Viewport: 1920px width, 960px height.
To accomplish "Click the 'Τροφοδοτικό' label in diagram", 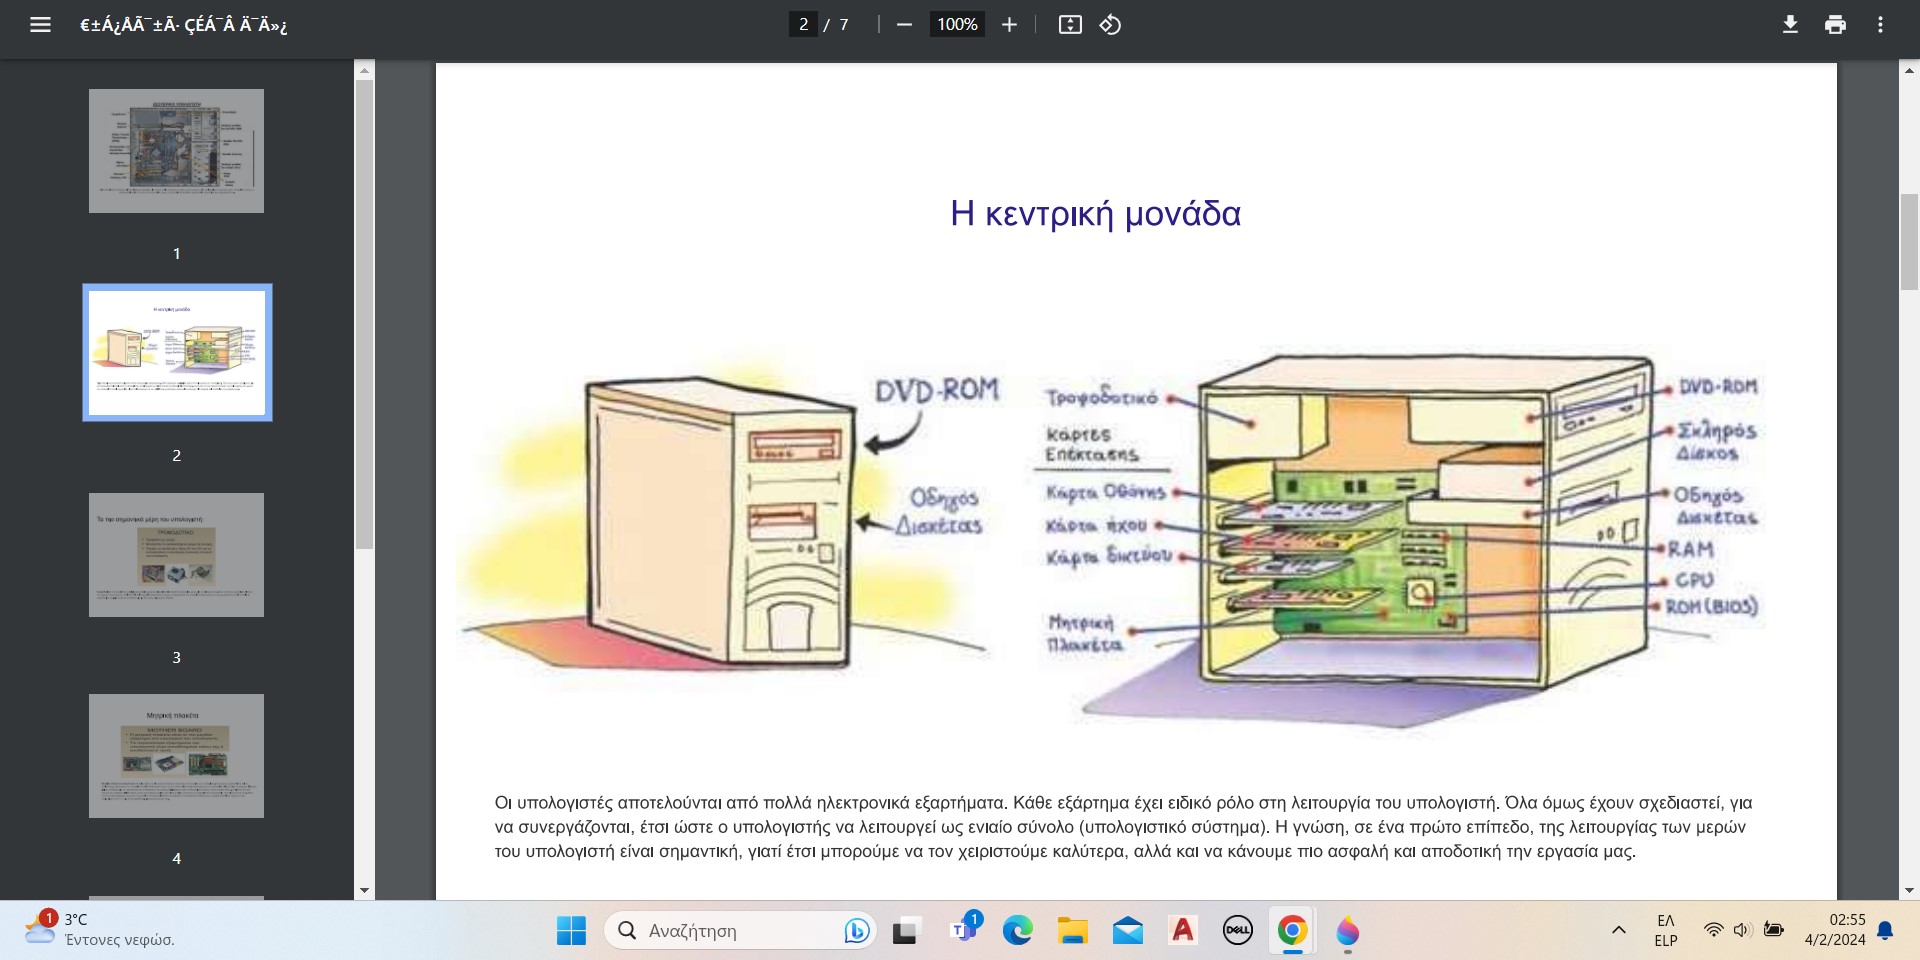I will (x=1102, y=397).
